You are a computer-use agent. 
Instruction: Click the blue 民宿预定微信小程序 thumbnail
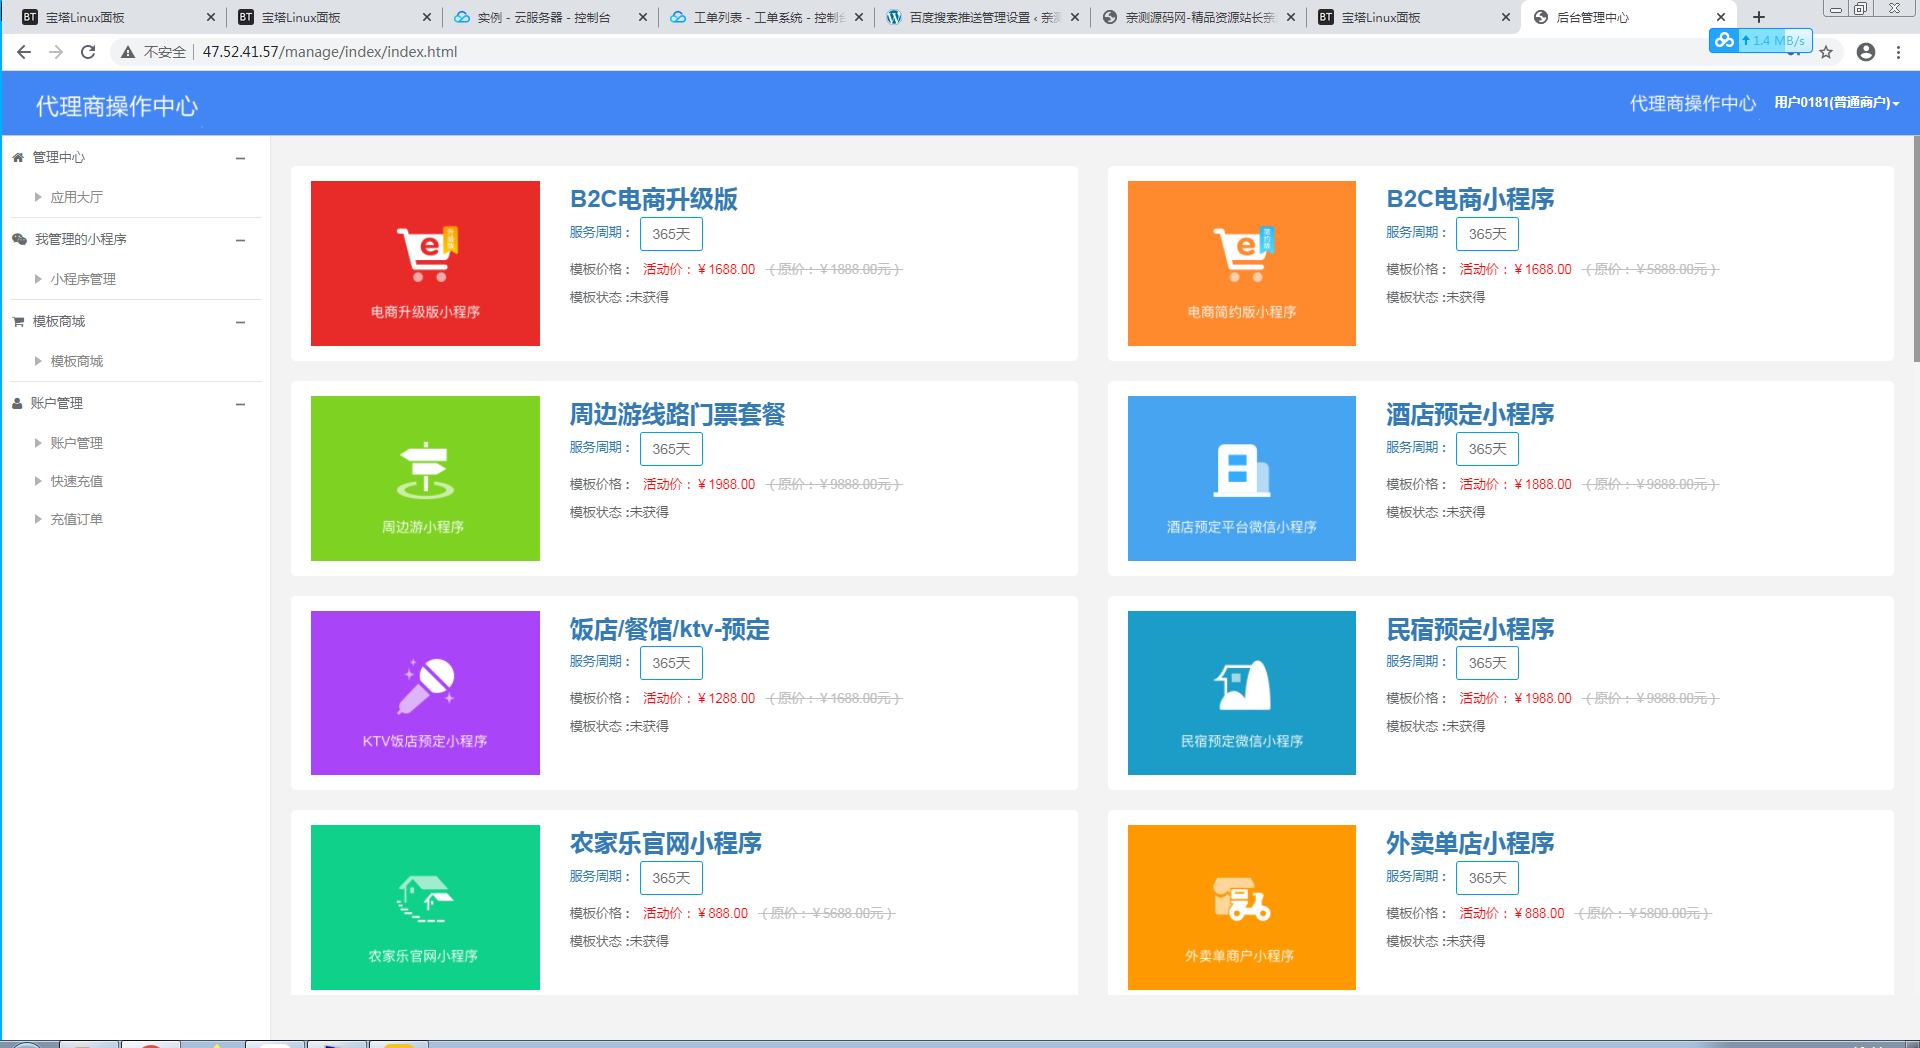pos(1241,693)
